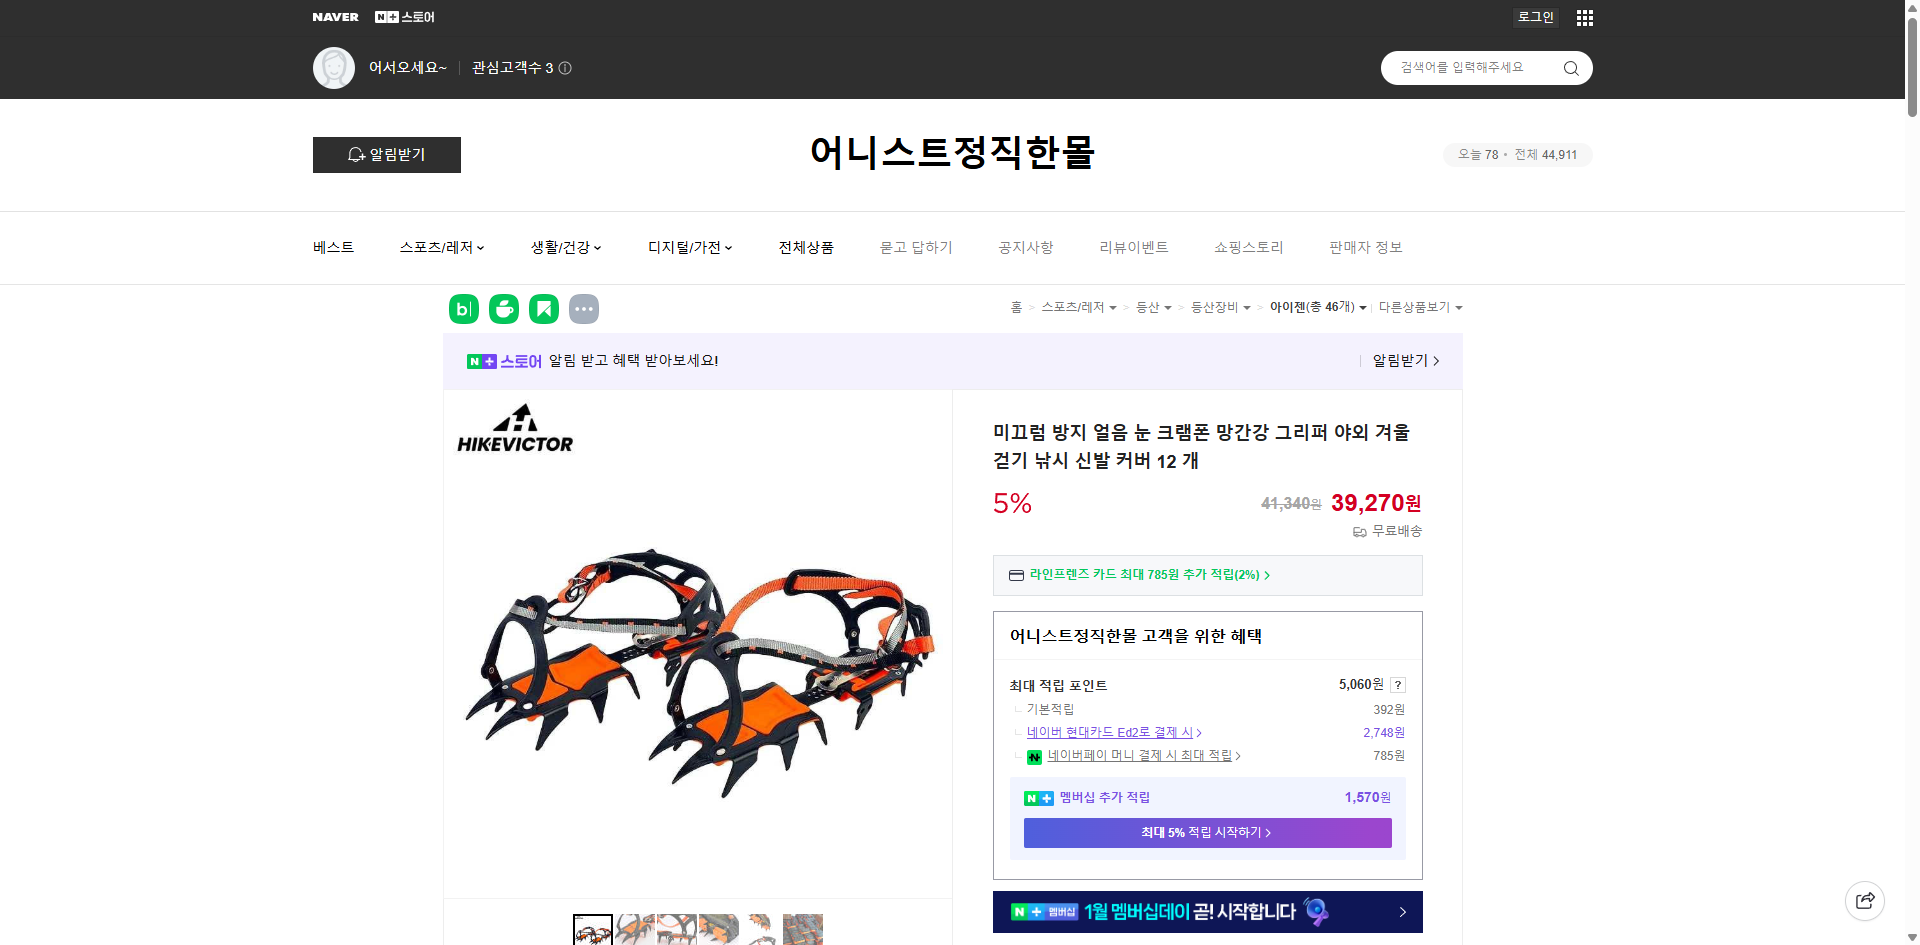Open the Naver Blog share icon
Viewport: 1920px width, 945px height.
tap(463, 309)
